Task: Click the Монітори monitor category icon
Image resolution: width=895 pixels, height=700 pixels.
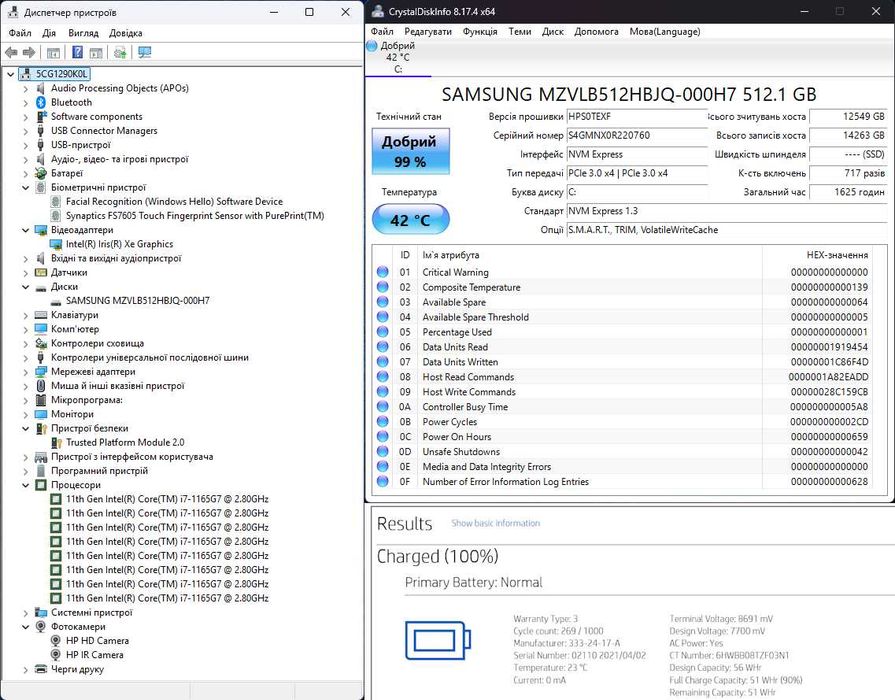Action: 41,414
